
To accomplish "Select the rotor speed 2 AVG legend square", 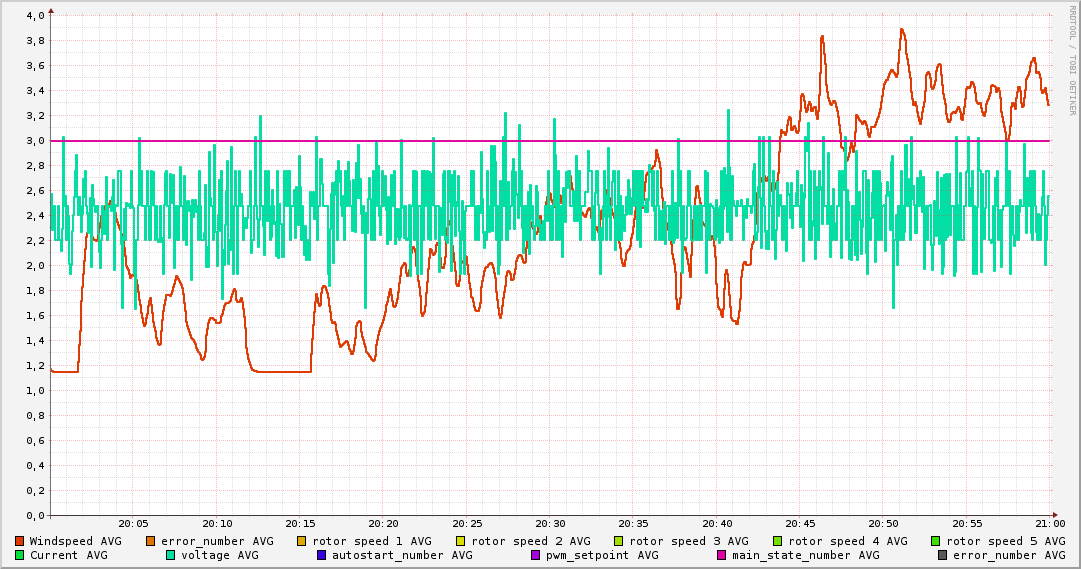I will [x=461, y=541].
